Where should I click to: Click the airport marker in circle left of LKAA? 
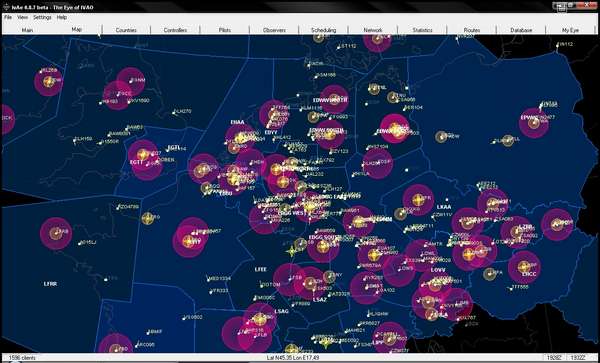click(418, 200)
